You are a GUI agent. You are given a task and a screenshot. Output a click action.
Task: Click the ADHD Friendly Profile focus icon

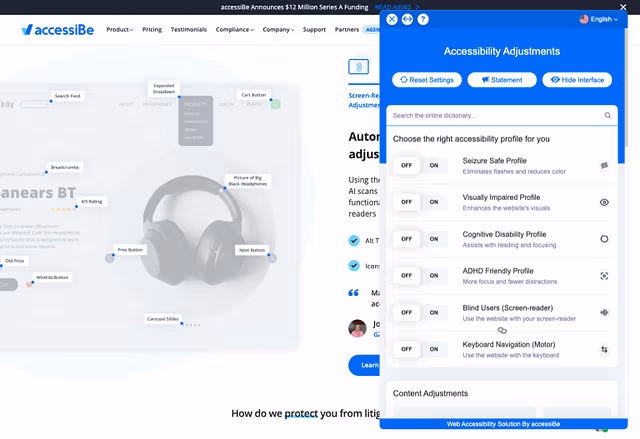pyautogui.click(x=604, y=276)
